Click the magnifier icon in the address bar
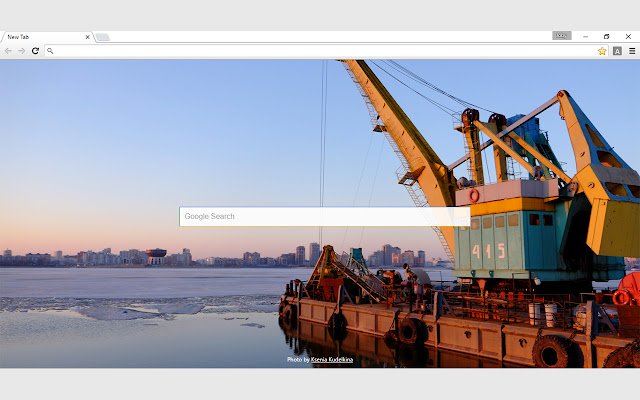This screenshot has height=400, width=640. (50, 51)
